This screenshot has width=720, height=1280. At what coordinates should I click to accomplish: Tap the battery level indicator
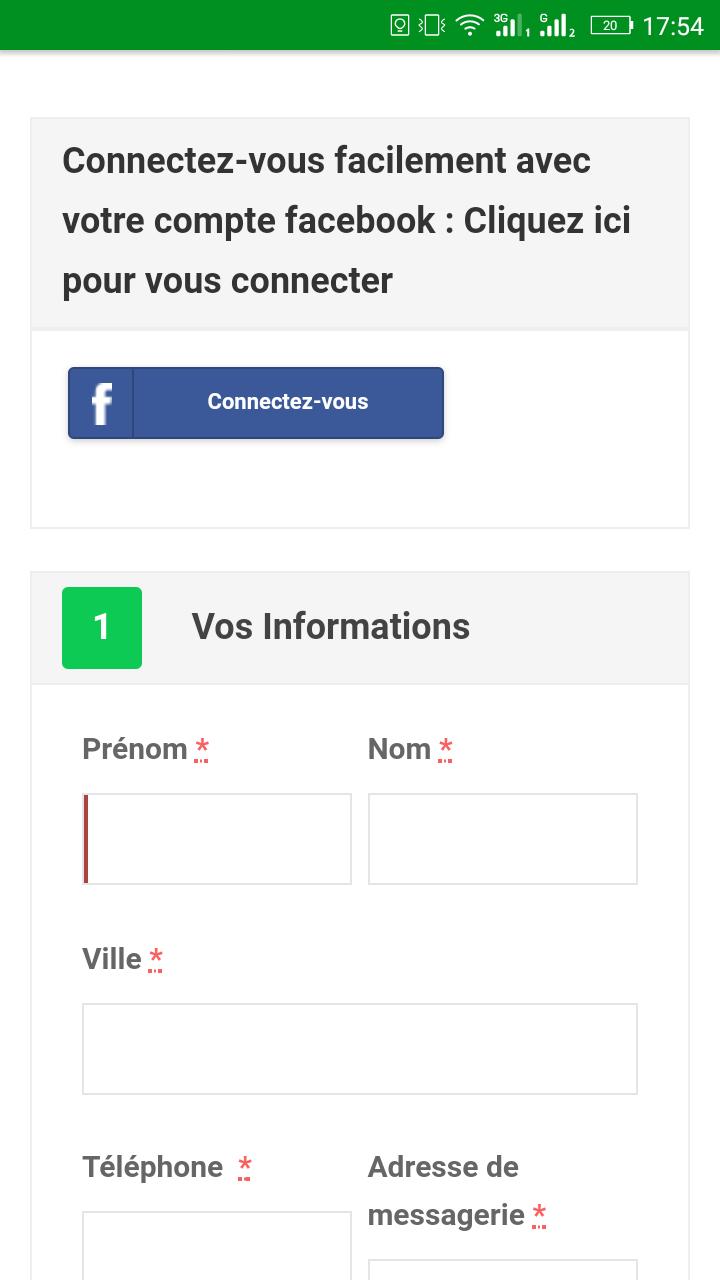pyautogui.click(x=611, y=26)
